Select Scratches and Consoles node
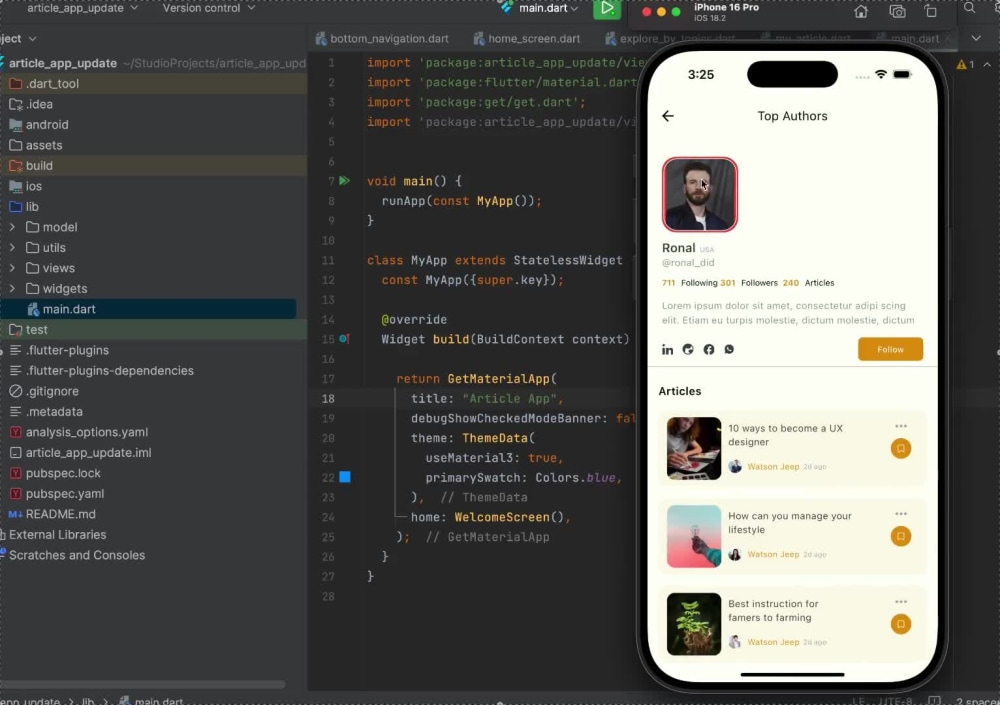This screenshot has width=1000, height=705. [x=76, y=555]
